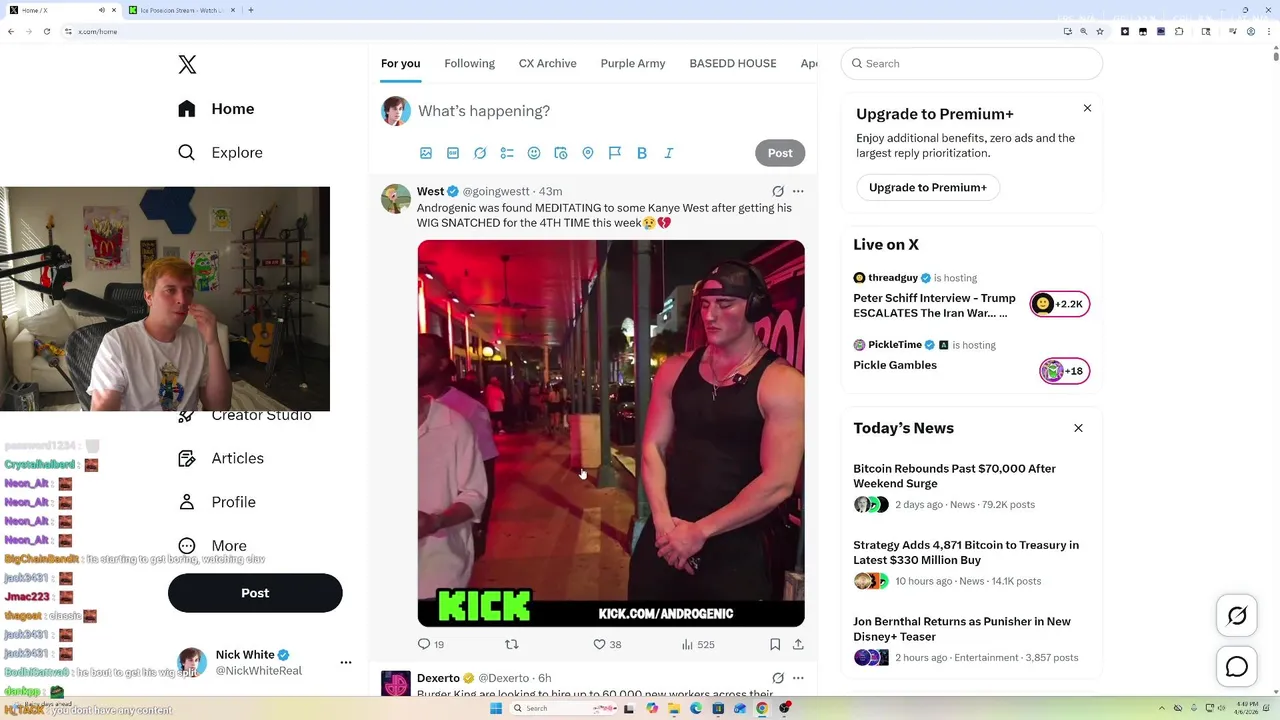Open account options next to Nick White
This screenshot has width=1280, height=720.
tap(346, 662)
